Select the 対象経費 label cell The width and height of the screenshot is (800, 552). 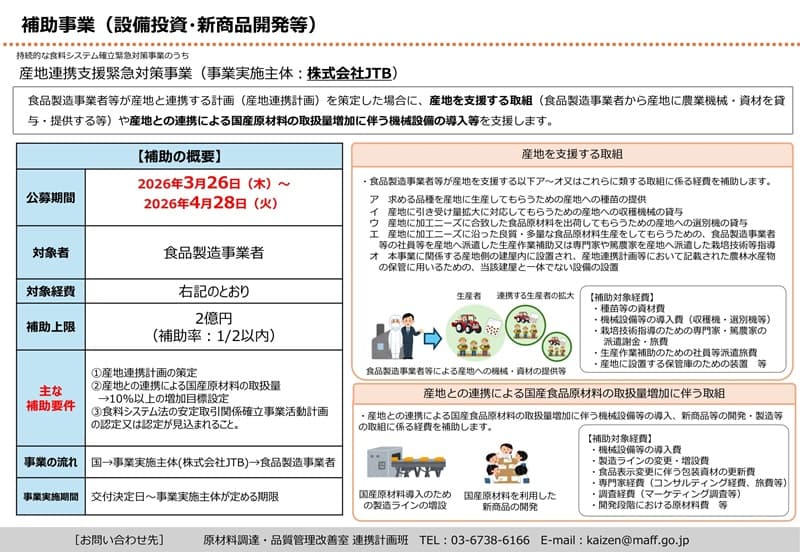pos(51,291)
